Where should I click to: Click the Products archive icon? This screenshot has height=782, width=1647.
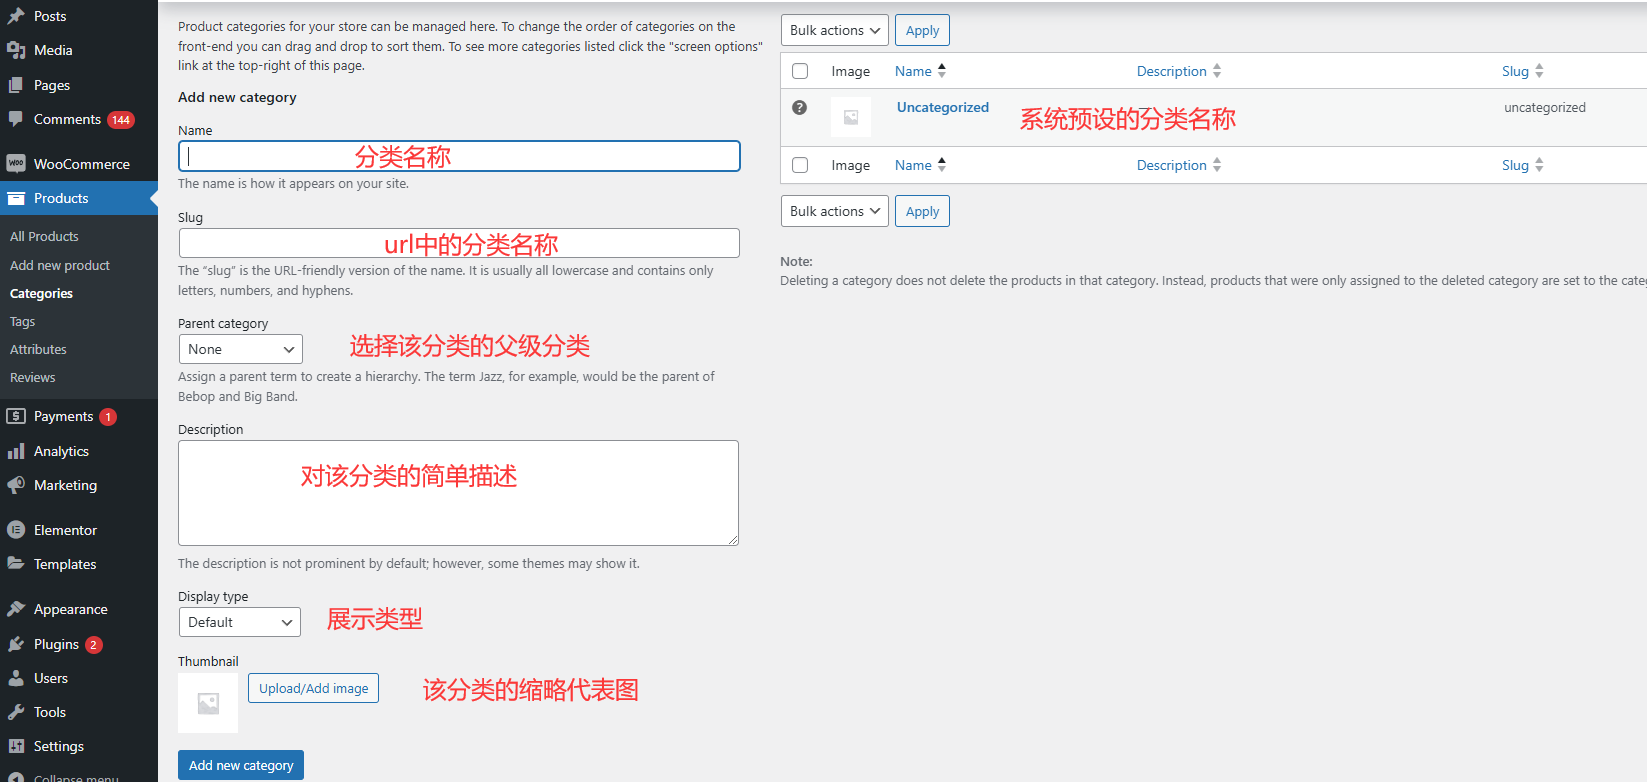pyautogui.click(x=16, y=198)
